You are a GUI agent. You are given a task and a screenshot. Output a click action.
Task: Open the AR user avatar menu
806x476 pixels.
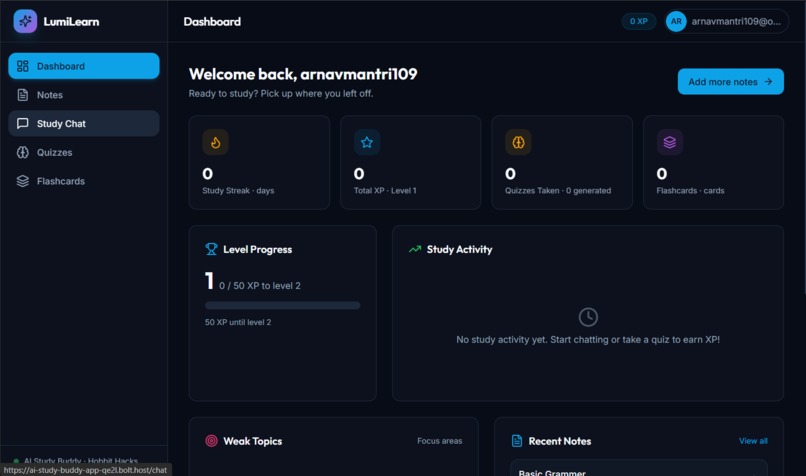(676, 22)
